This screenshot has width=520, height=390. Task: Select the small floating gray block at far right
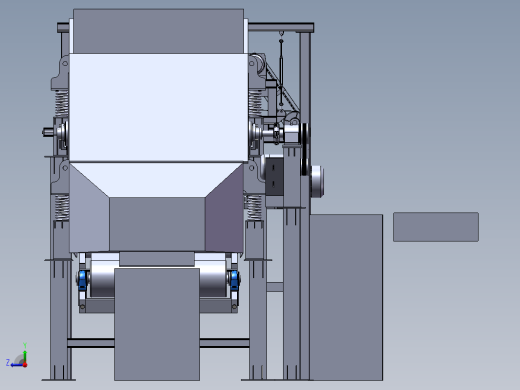[x=436, y=227]
